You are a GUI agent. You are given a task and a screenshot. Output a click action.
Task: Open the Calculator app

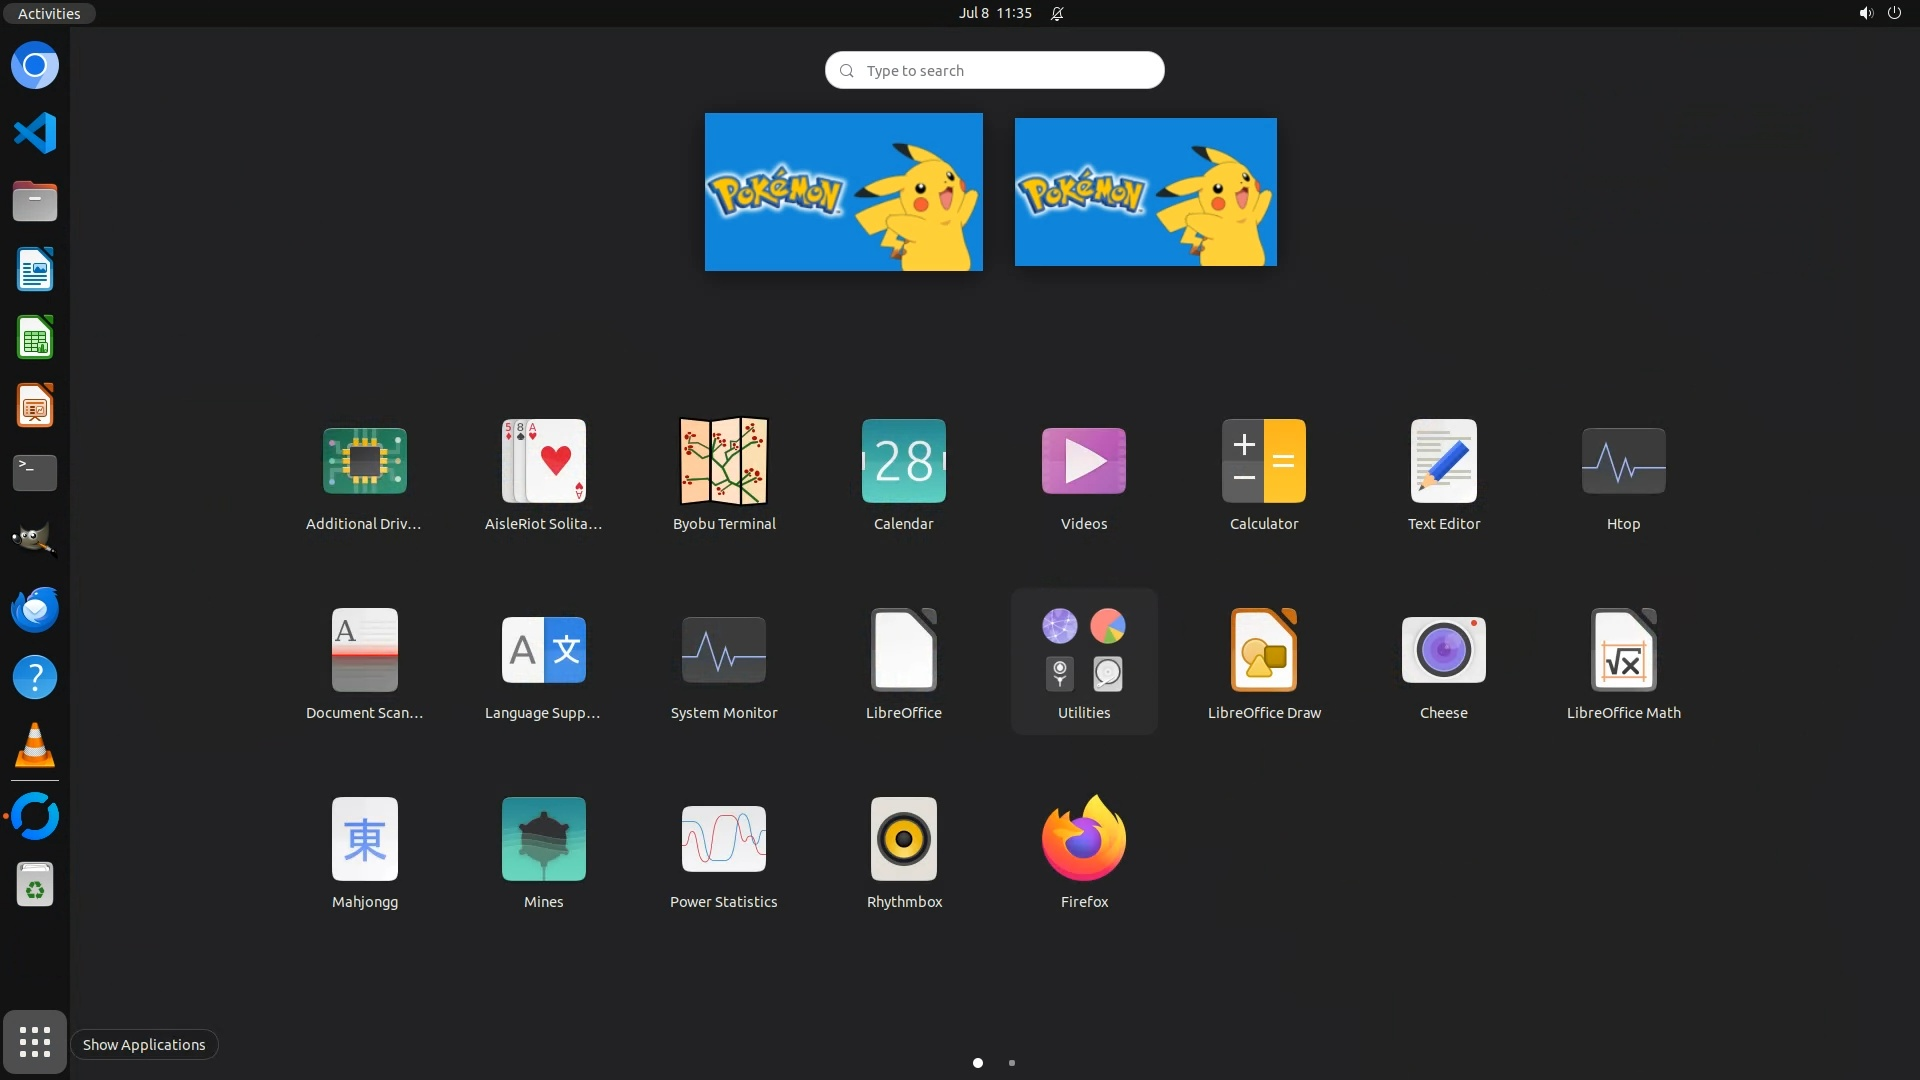tap(1263, 461)
